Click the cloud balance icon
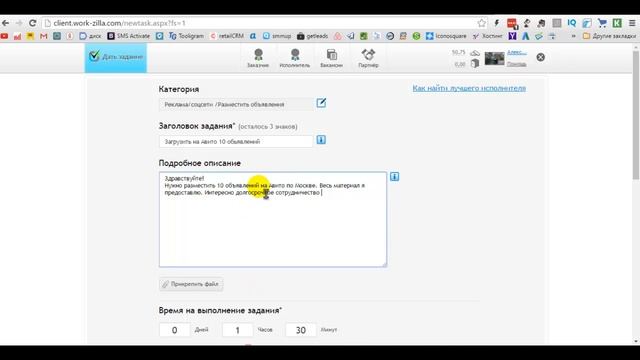Screen dimensions: 640x360 (x=475, y=53)
